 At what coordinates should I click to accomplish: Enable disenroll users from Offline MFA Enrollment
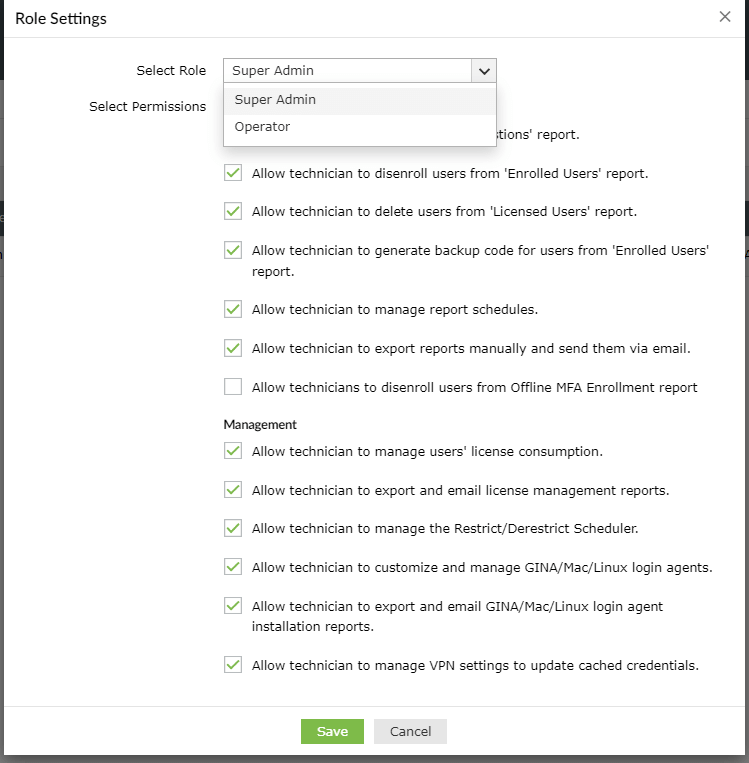click(x=233, y=387)
